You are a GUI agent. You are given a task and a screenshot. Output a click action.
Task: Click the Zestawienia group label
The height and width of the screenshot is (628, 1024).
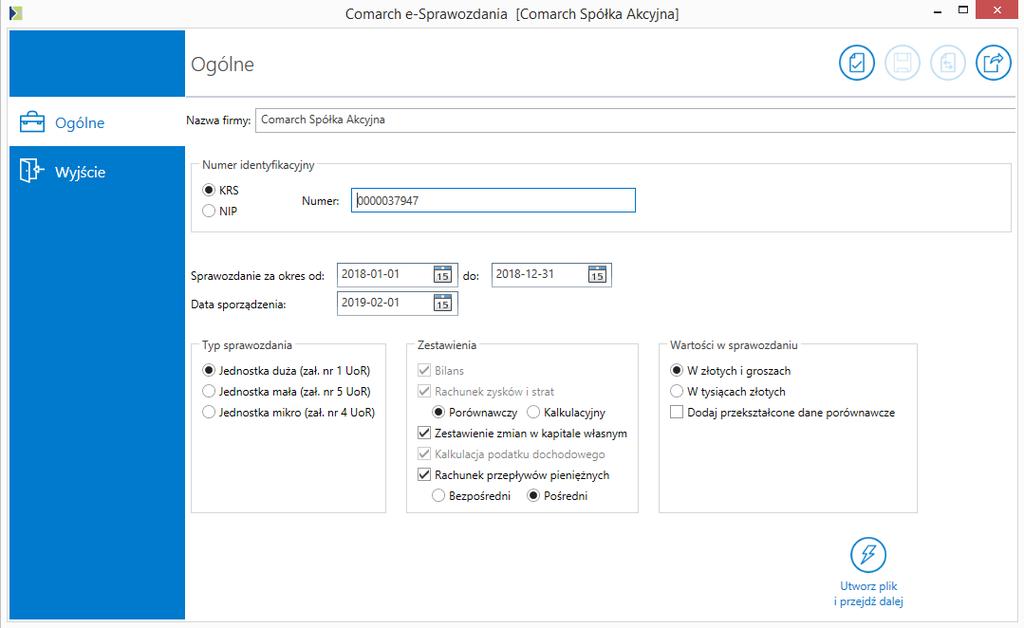point(447,345)
